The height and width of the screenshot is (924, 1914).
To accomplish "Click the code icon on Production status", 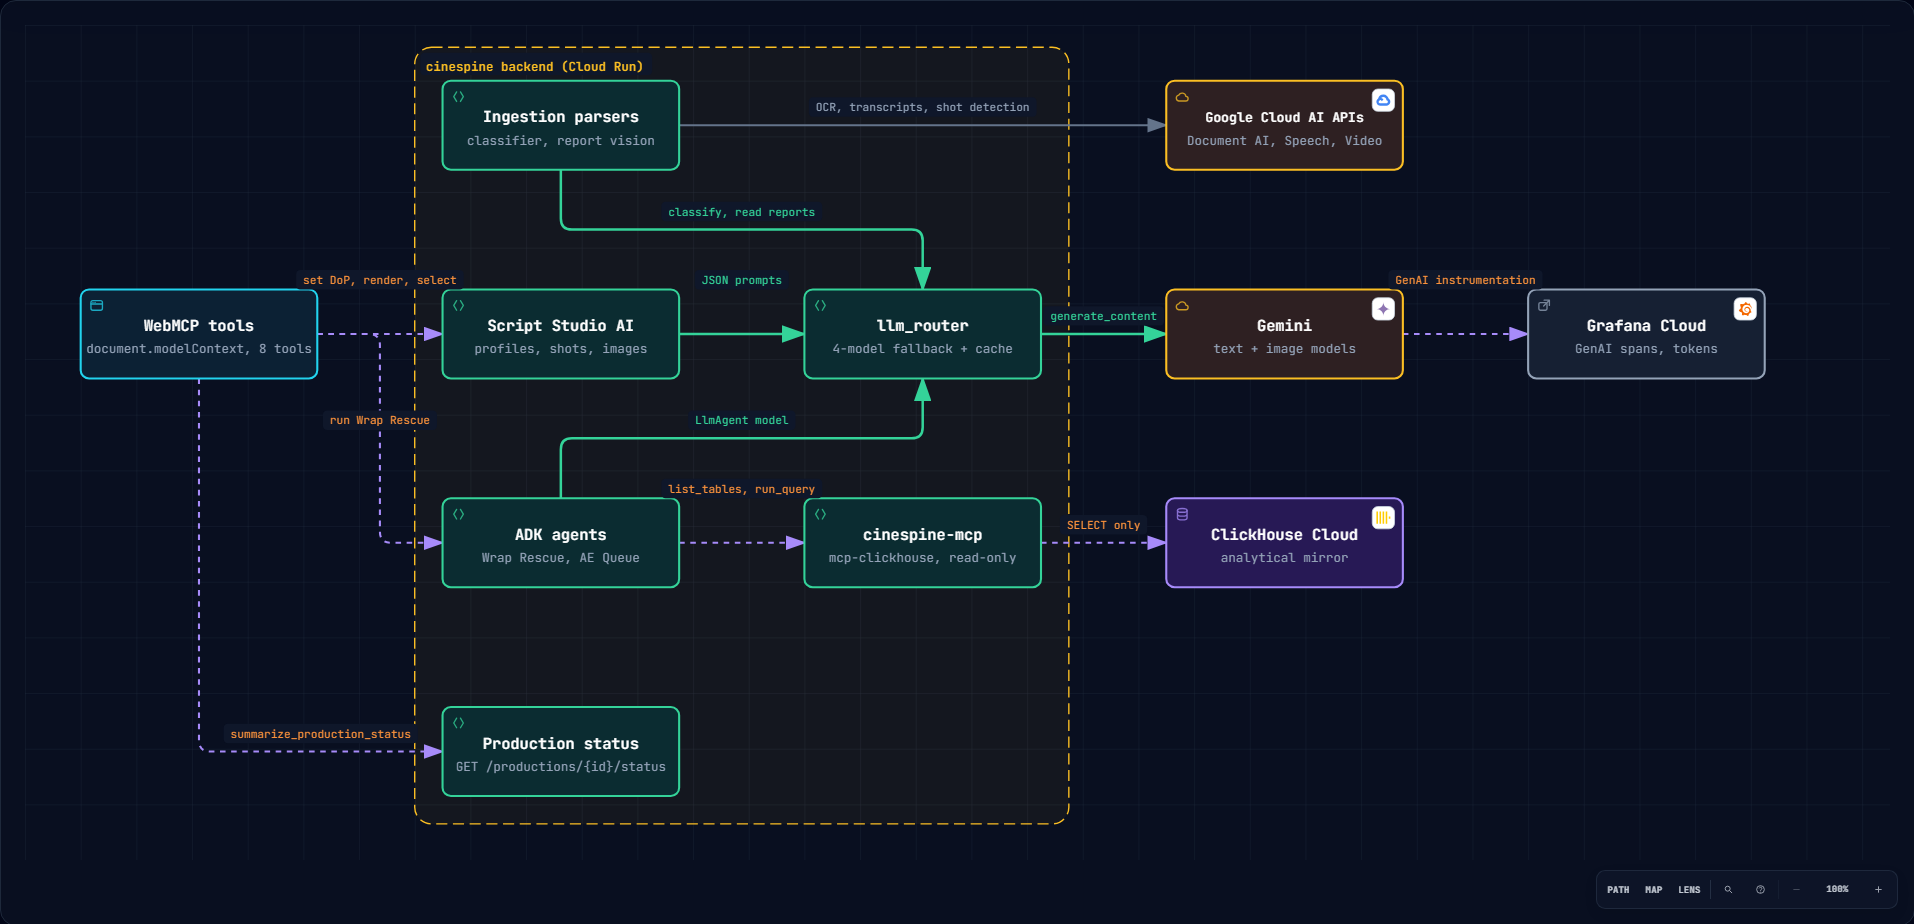I will pos(458,722).
